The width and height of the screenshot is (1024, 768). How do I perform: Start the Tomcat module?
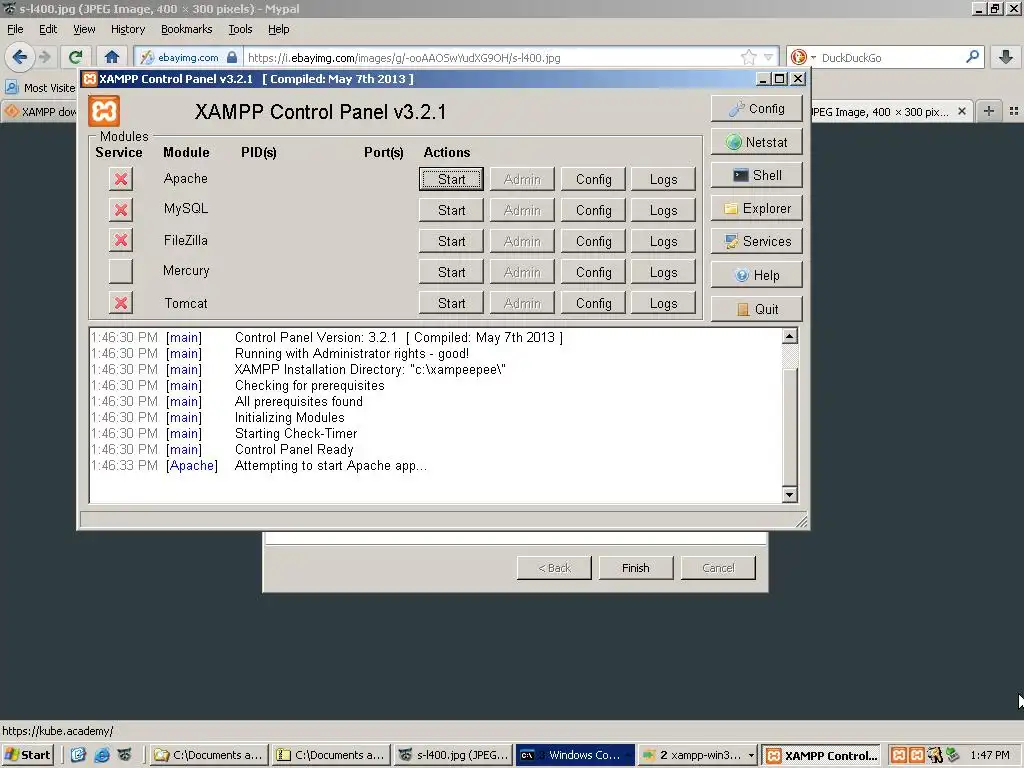451,303
